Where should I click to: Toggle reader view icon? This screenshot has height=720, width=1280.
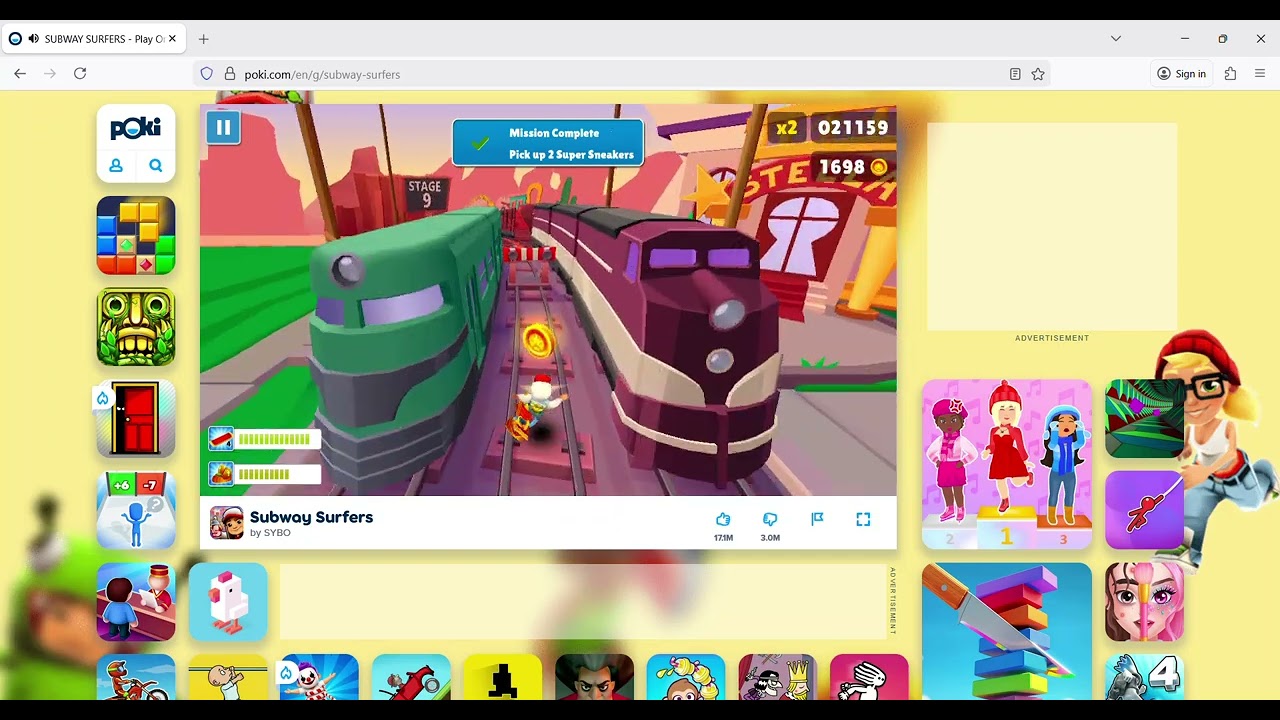pyautogui.click(x=1015, y=74)
